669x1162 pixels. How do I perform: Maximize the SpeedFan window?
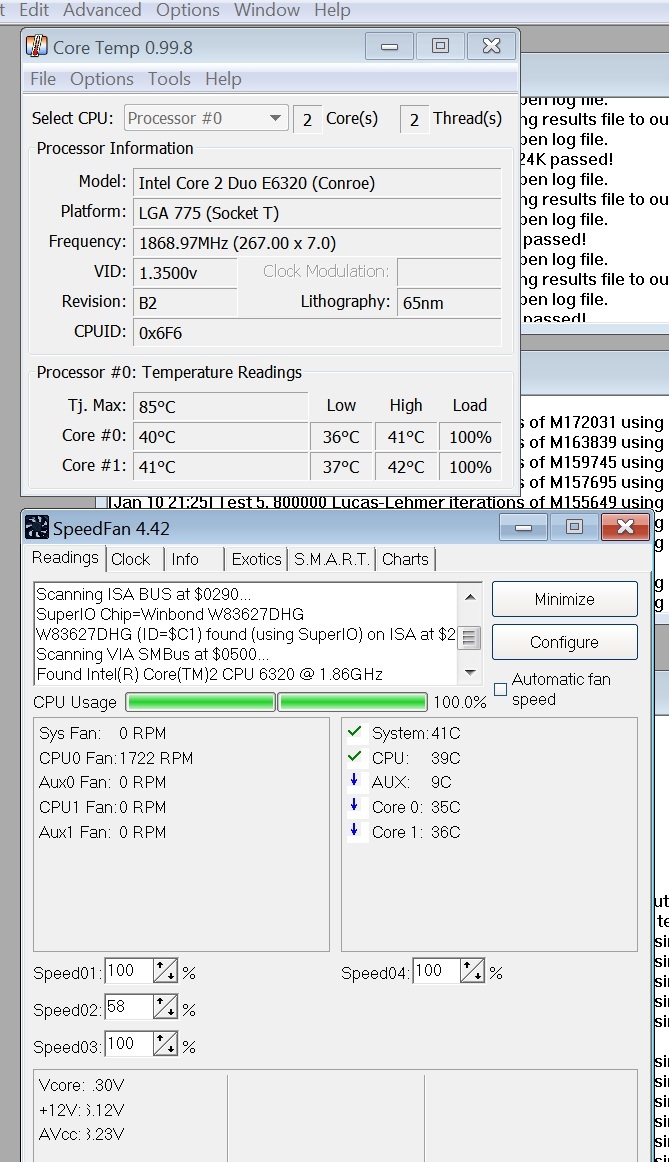pyautogui.click(x=574, y=527)
